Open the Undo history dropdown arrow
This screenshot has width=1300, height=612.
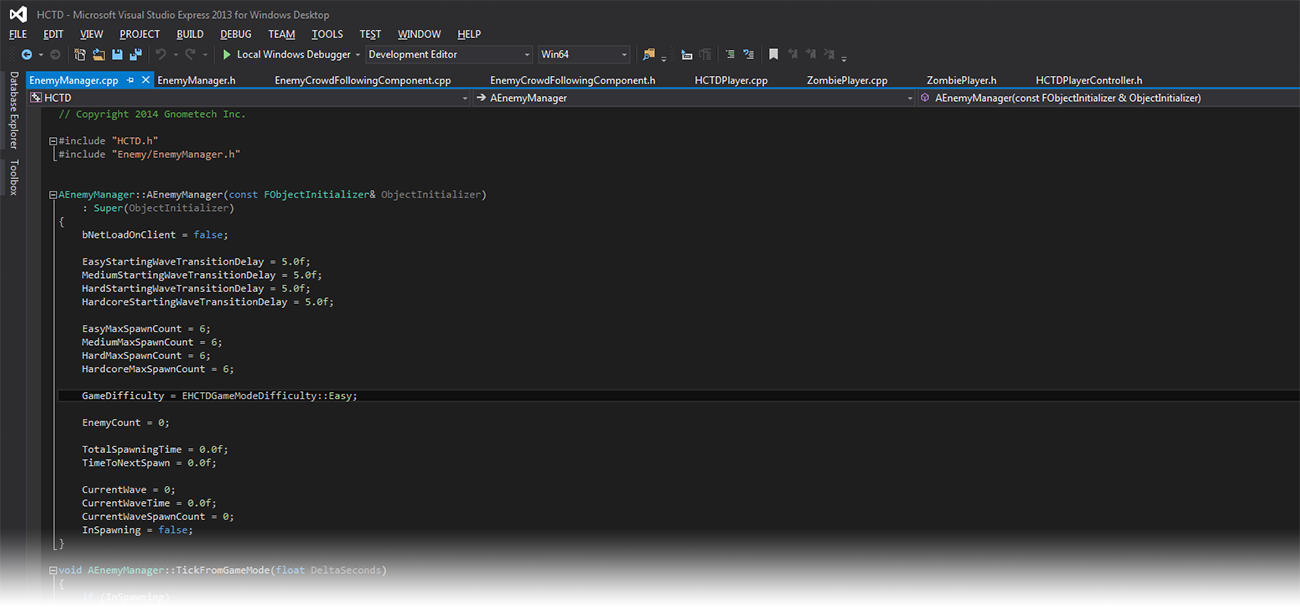click(176, 55)
